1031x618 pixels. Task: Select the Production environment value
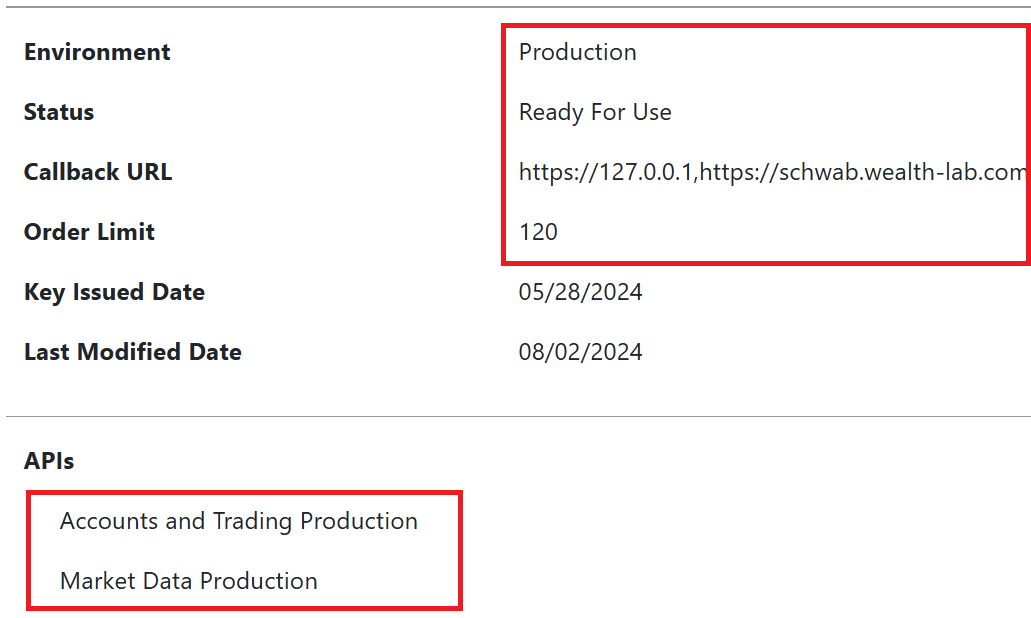(577, 52)
